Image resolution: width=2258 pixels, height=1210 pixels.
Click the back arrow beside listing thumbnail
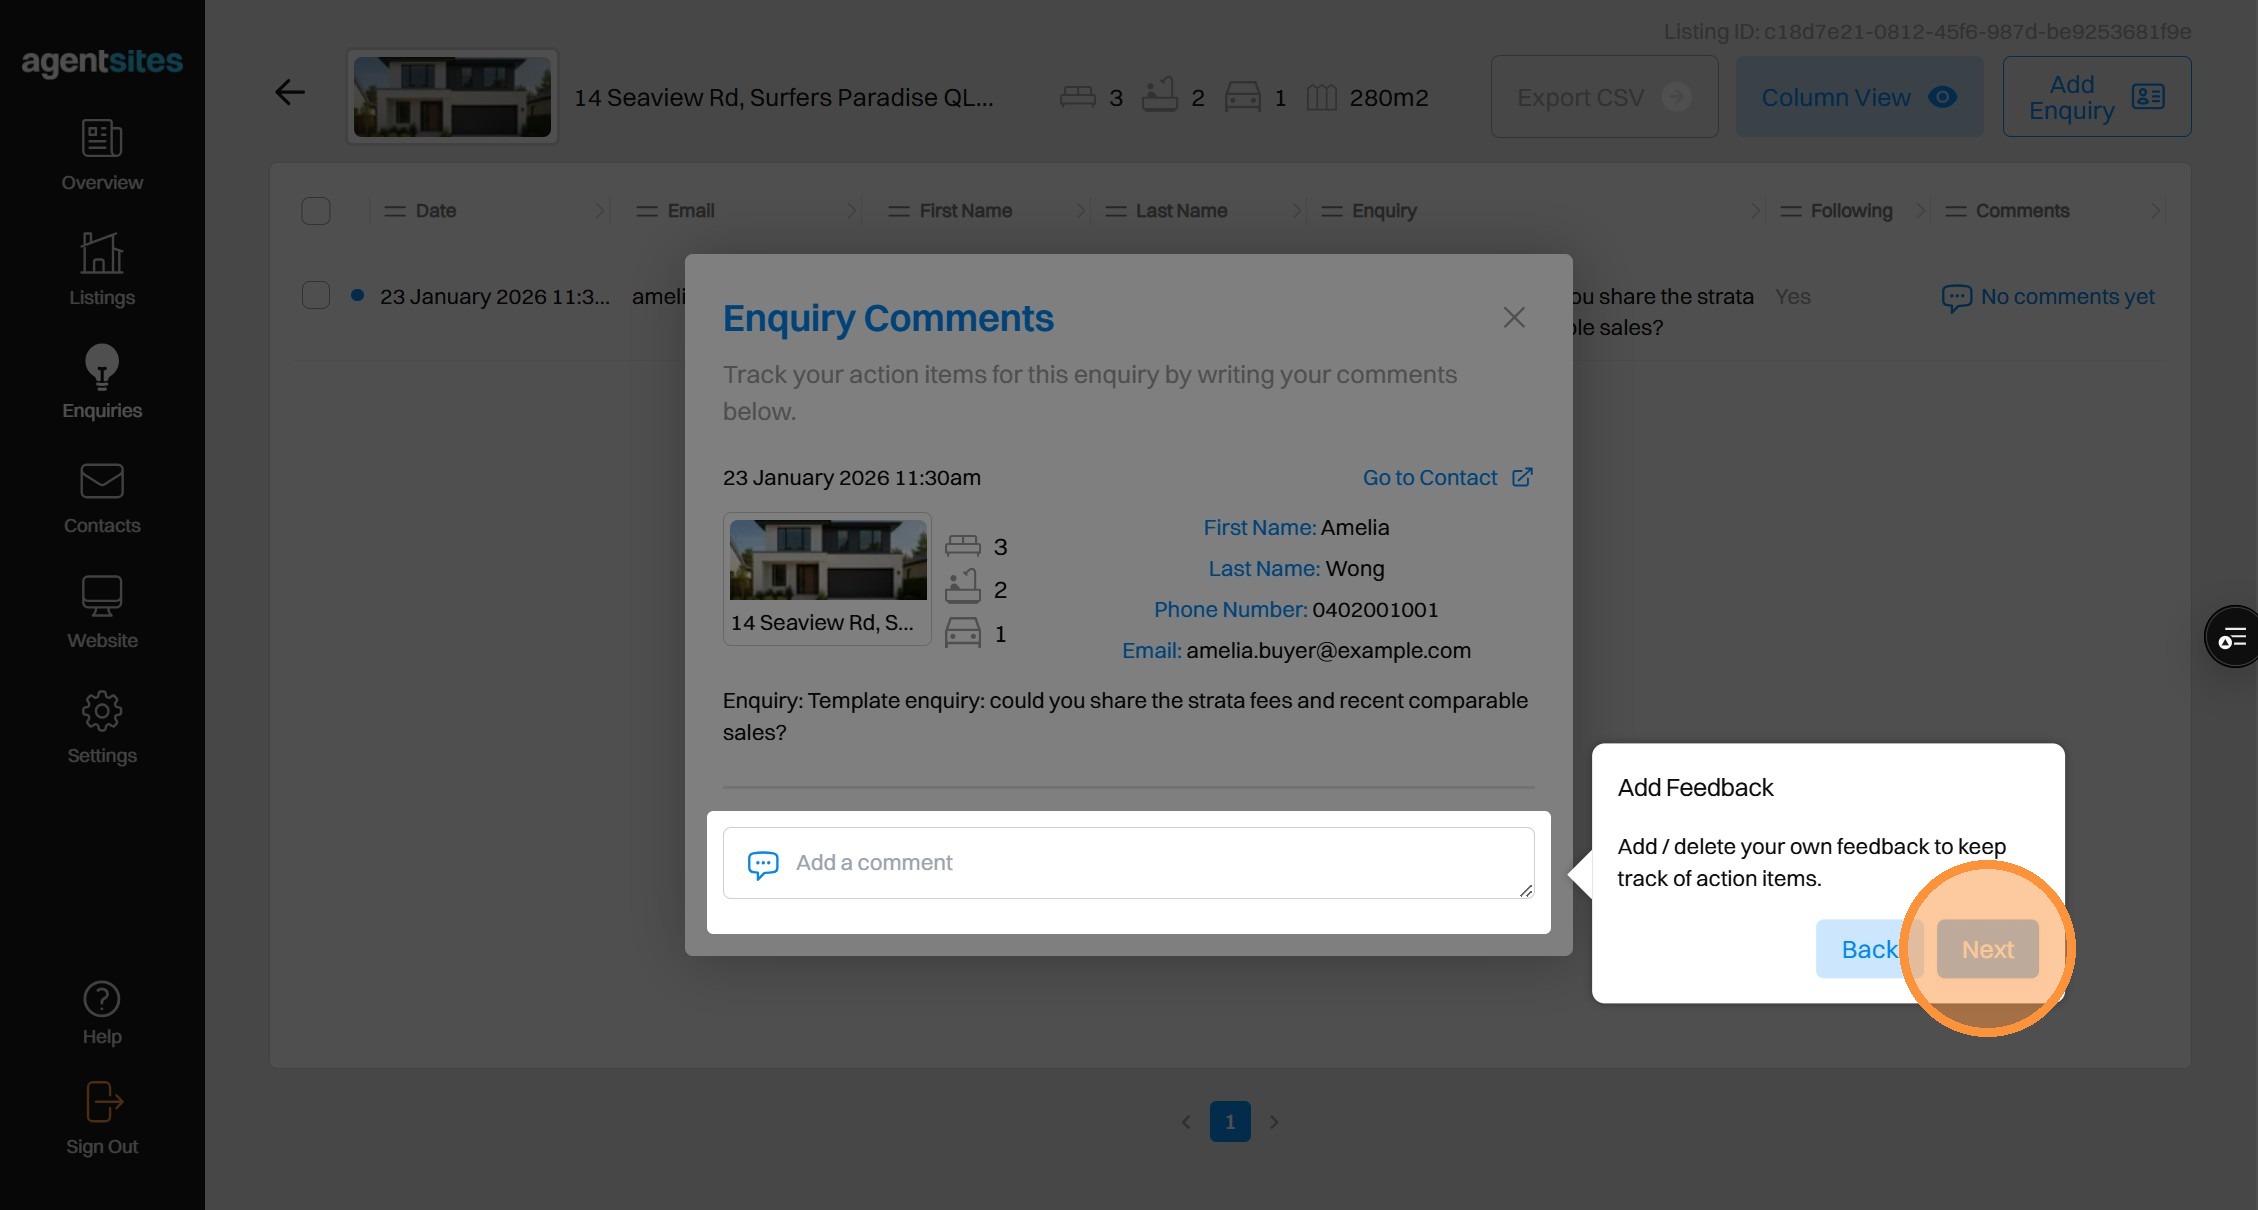289,93
